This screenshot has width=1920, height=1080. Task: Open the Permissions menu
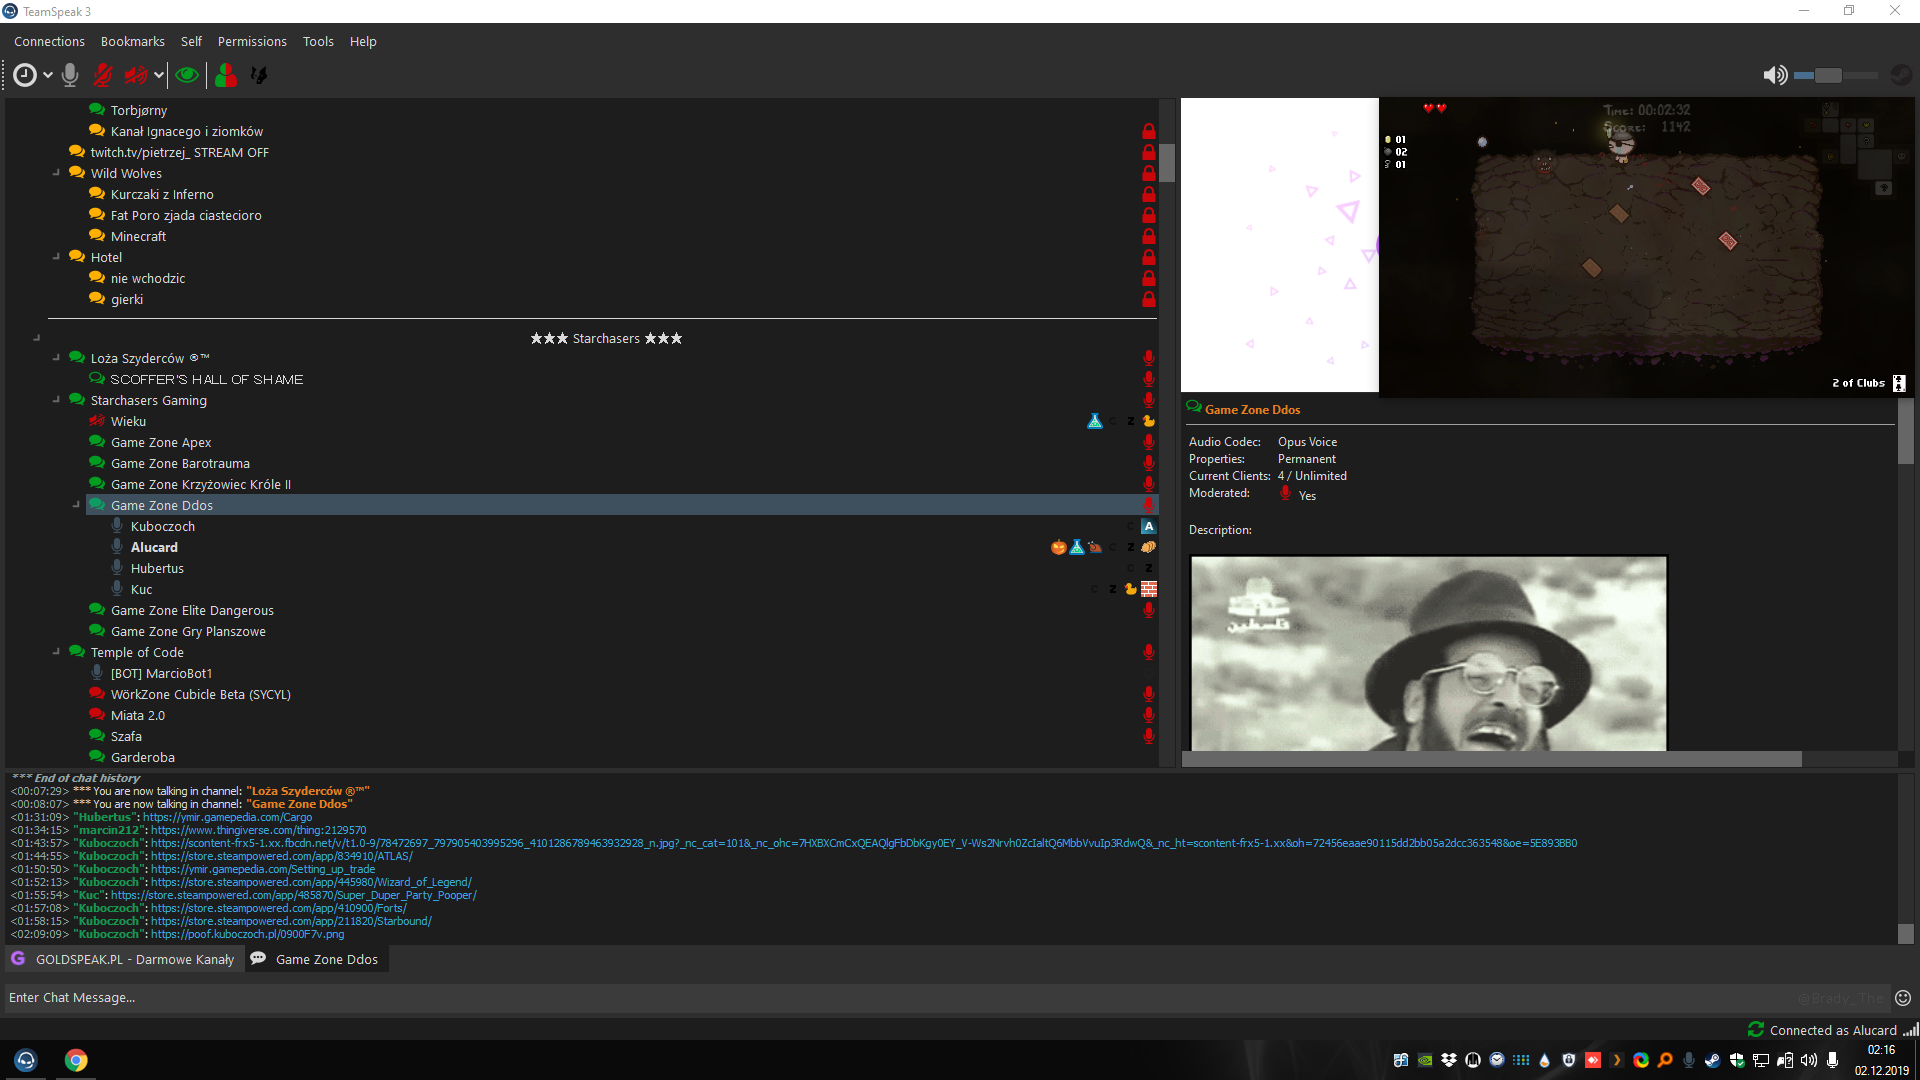(x=252, y=41)
